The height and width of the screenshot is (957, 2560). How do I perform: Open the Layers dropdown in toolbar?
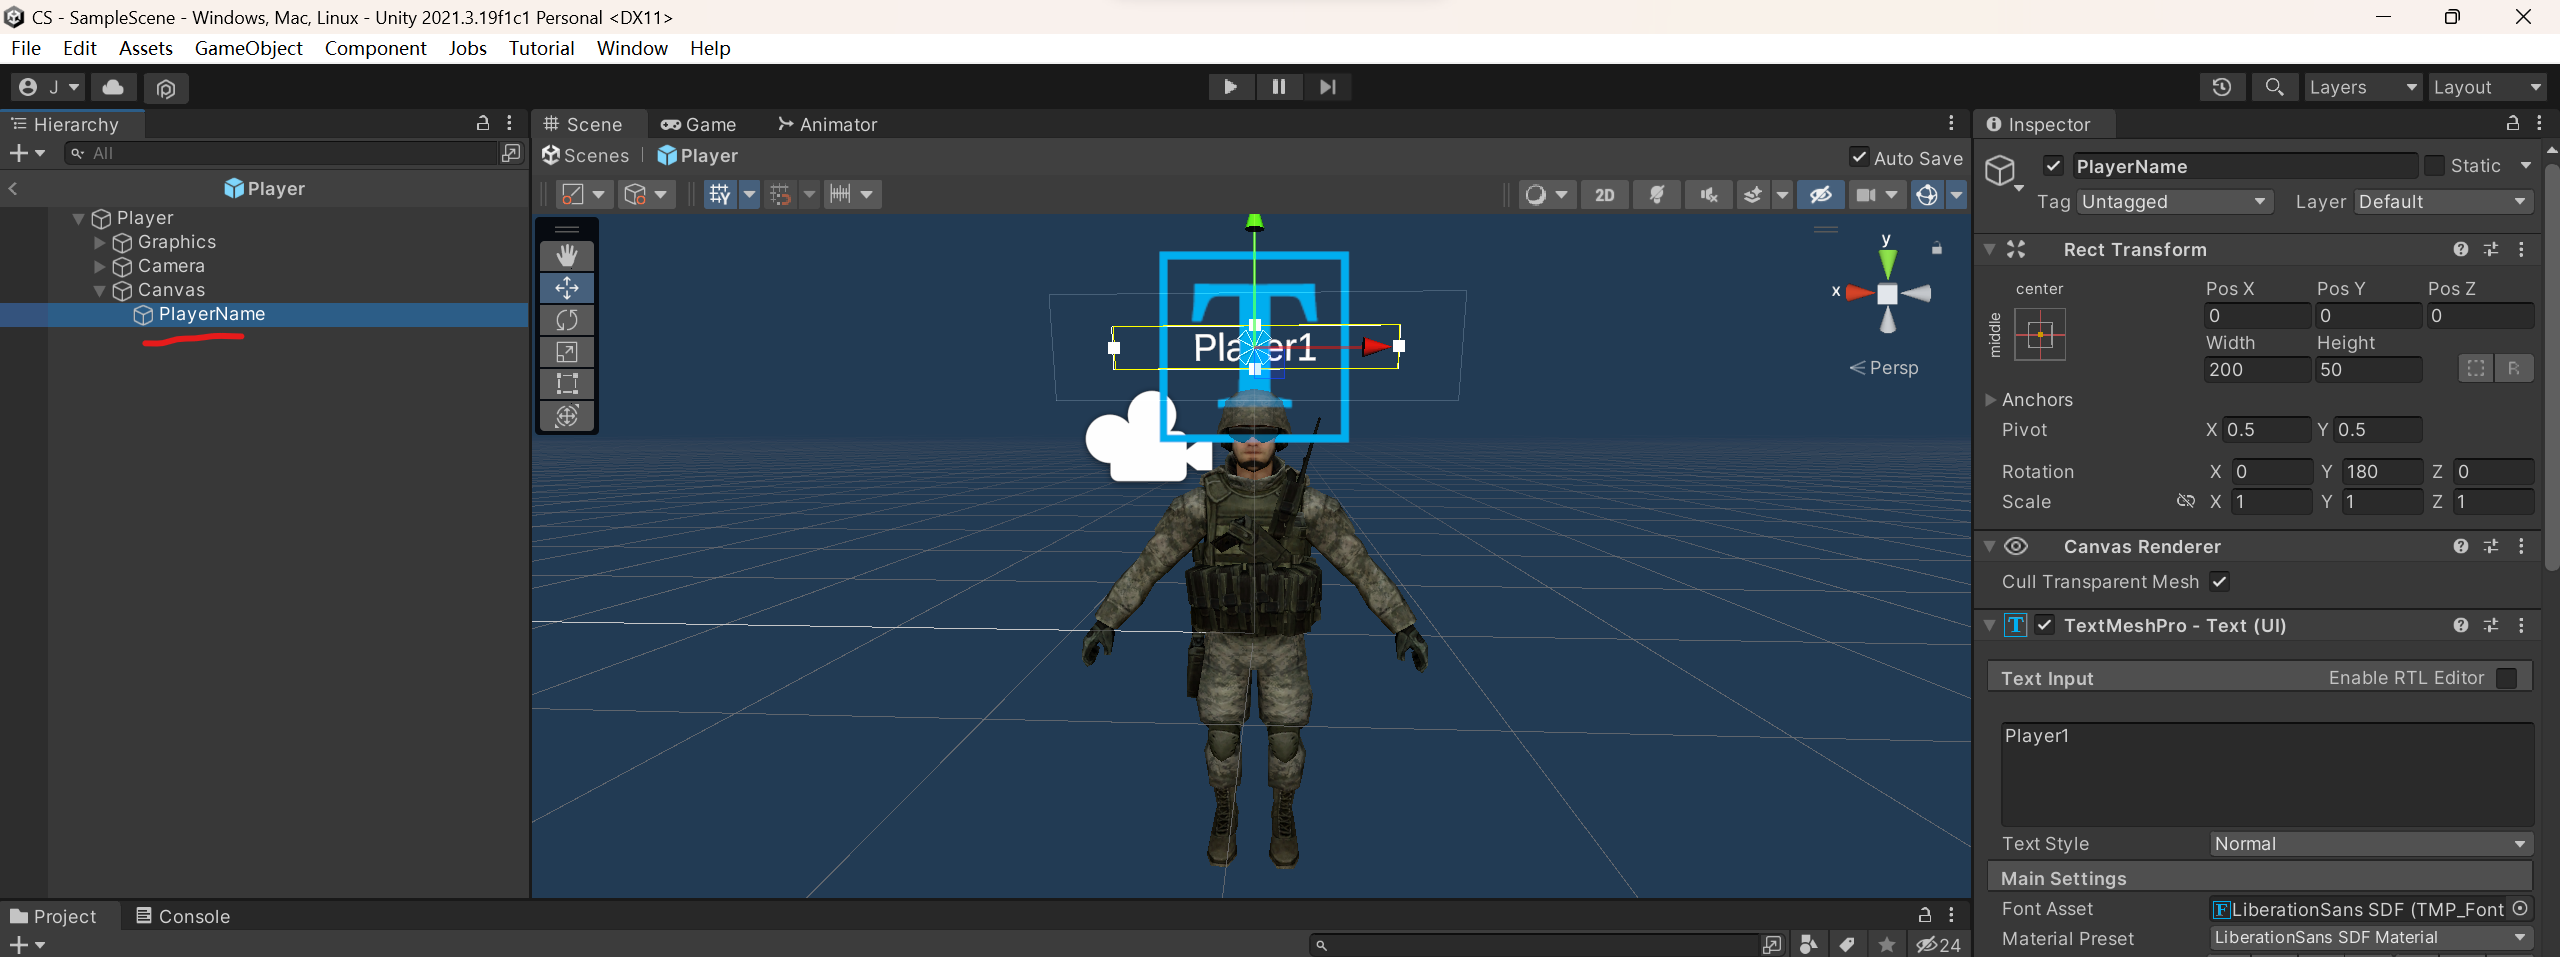pyautogui.click(x=2363, y=87)
